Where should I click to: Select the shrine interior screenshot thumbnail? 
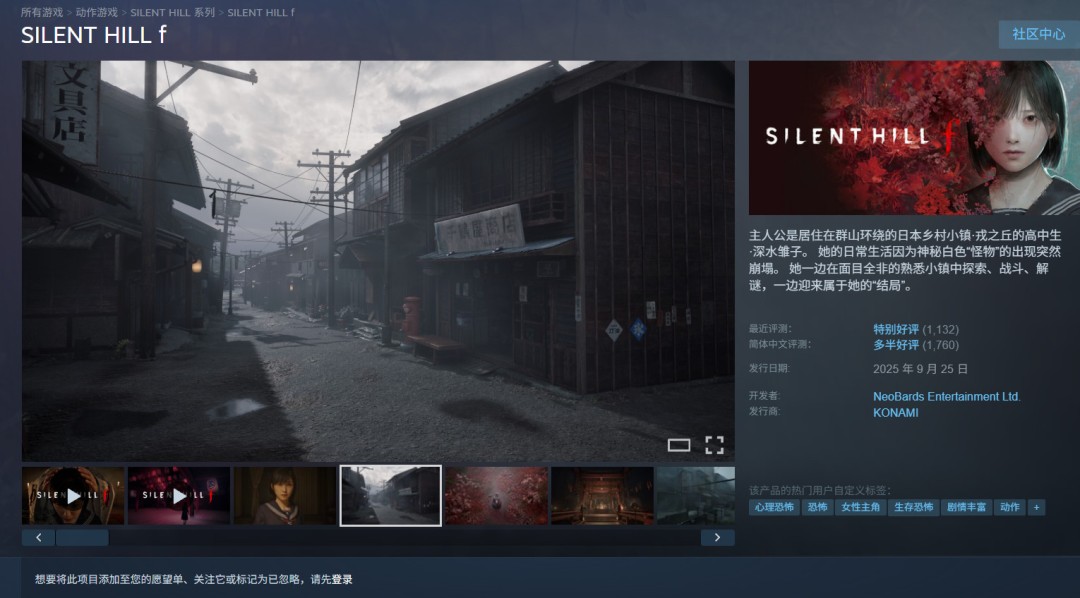pos(602,495)
